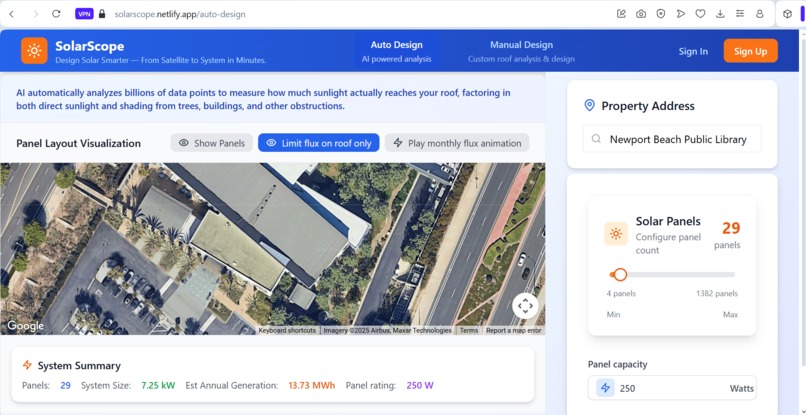Click the Panel capacity 250 Watts field
806x415 pixels.
pyautogui.click(x=672, y=388)
